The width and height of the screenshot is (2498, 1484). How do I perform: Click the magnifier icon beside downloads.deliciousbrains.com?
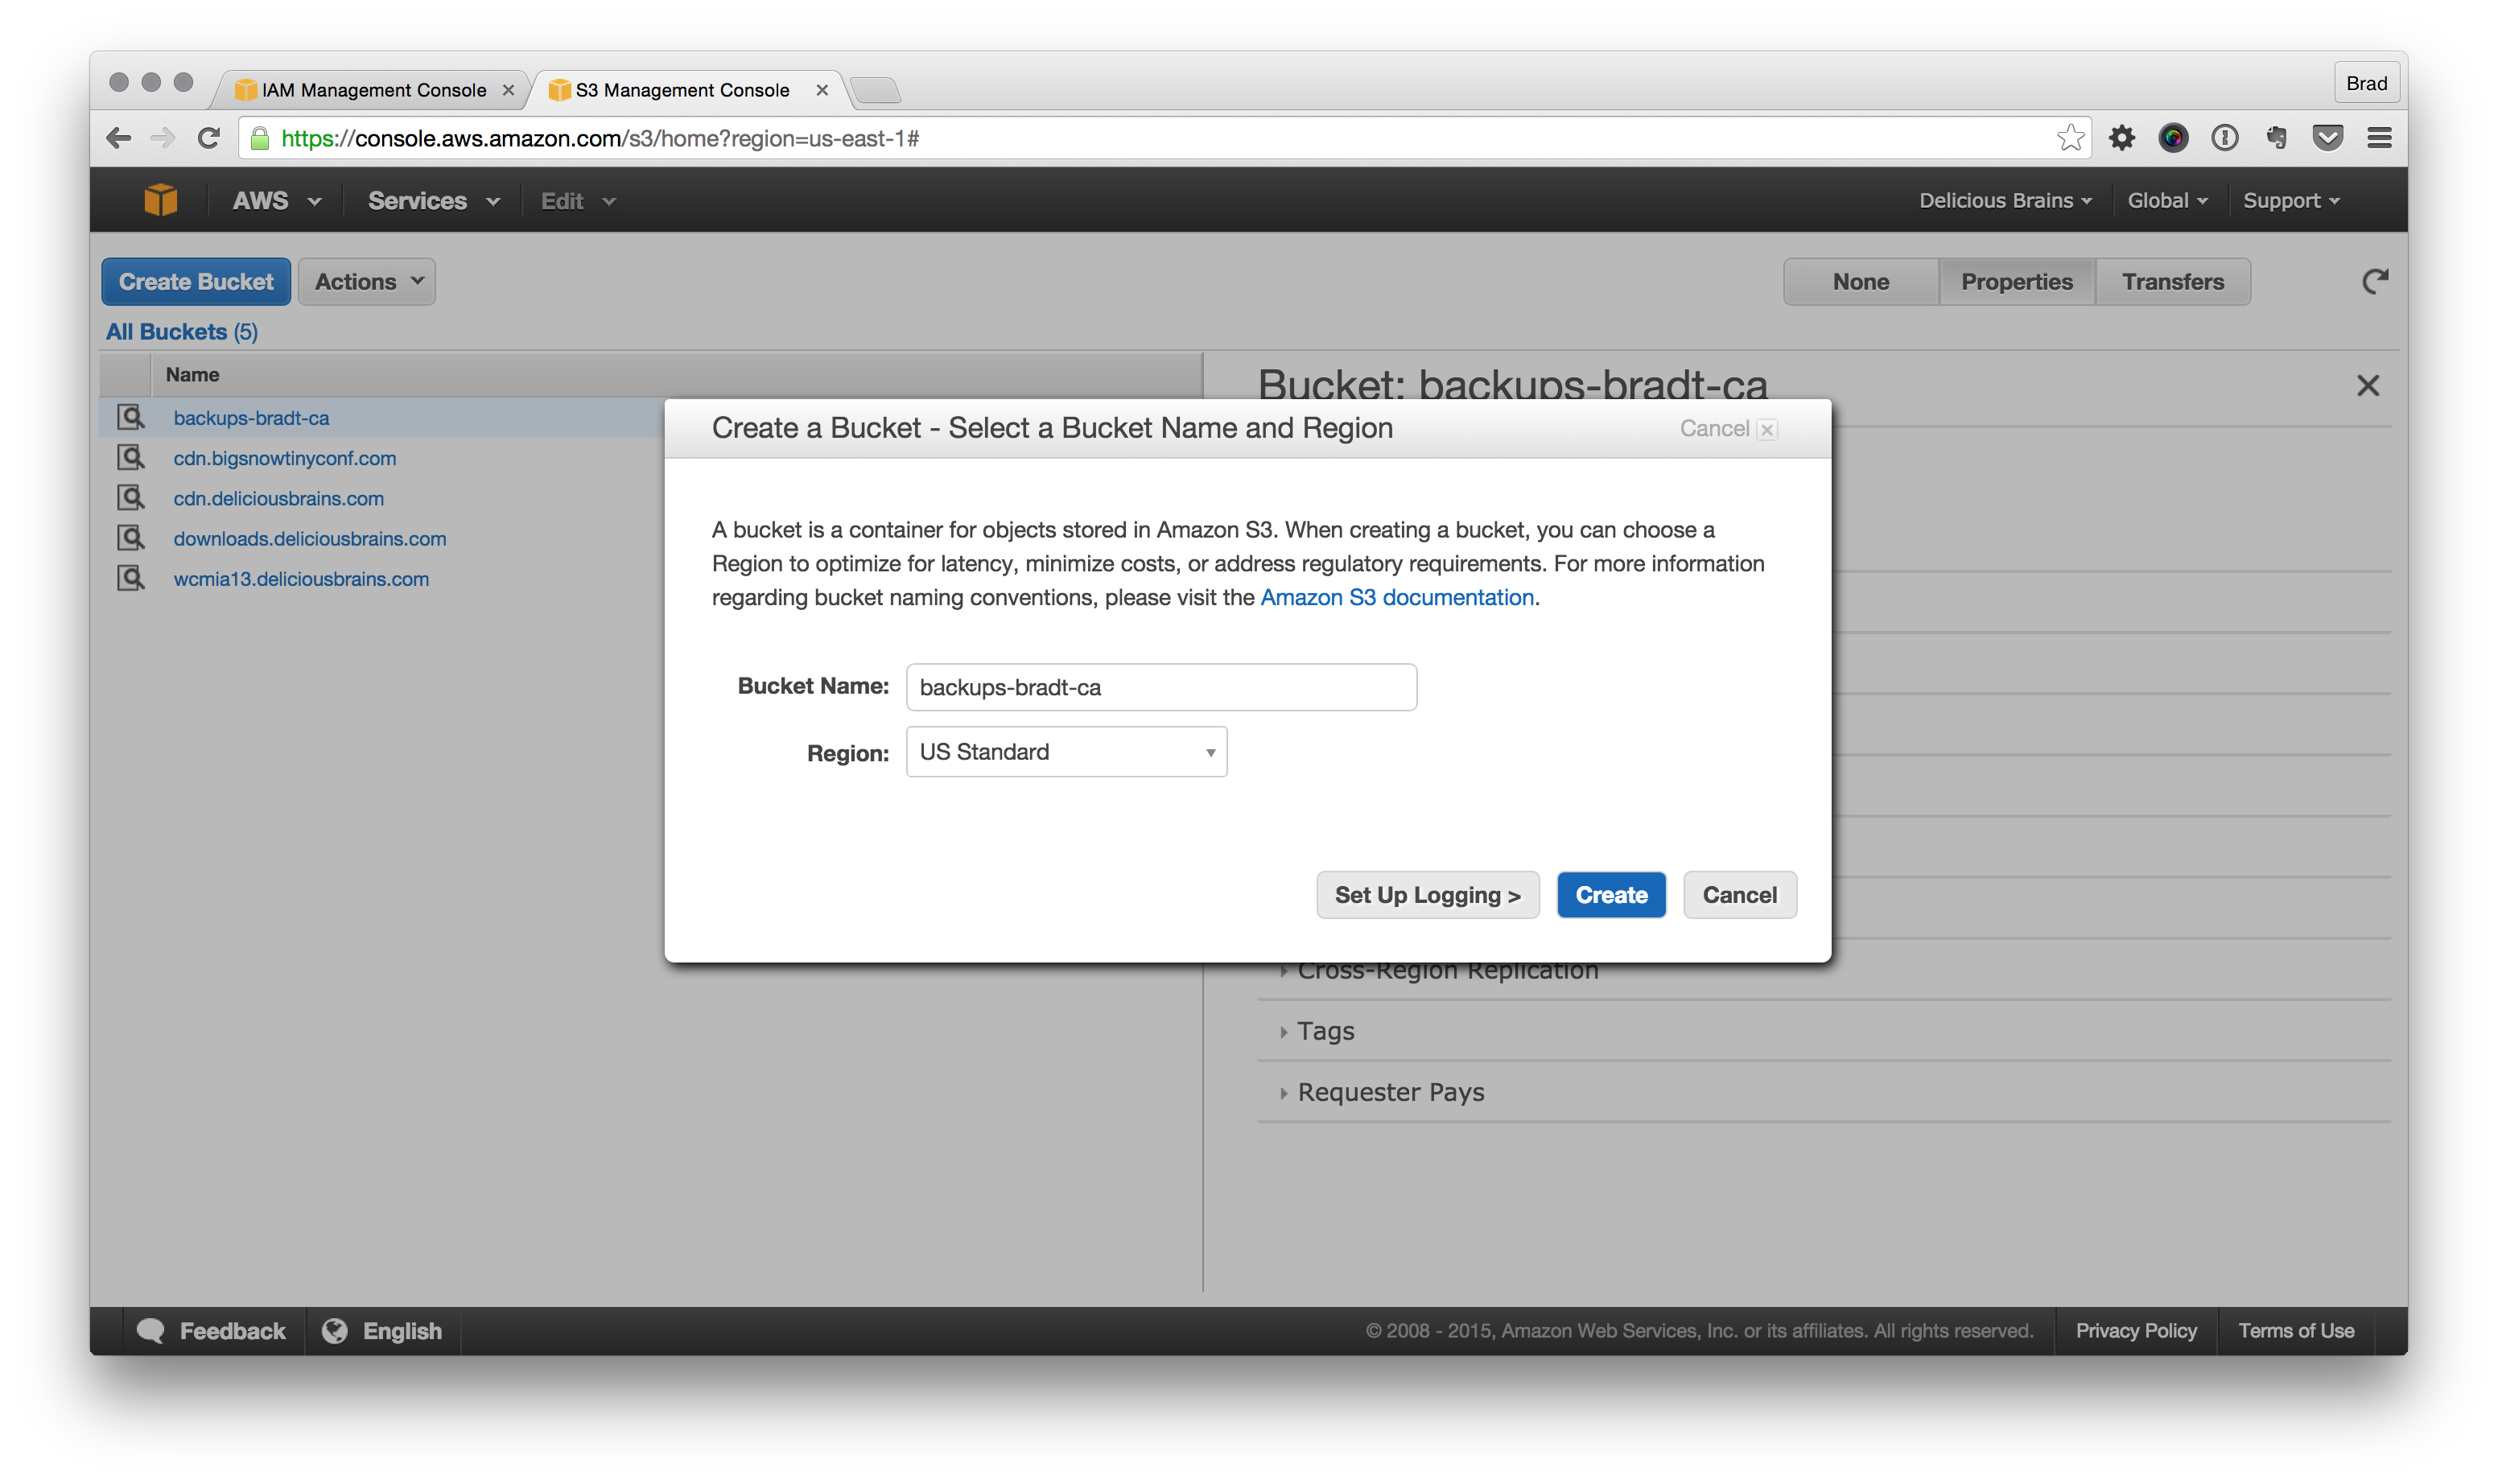click(131, 538)
